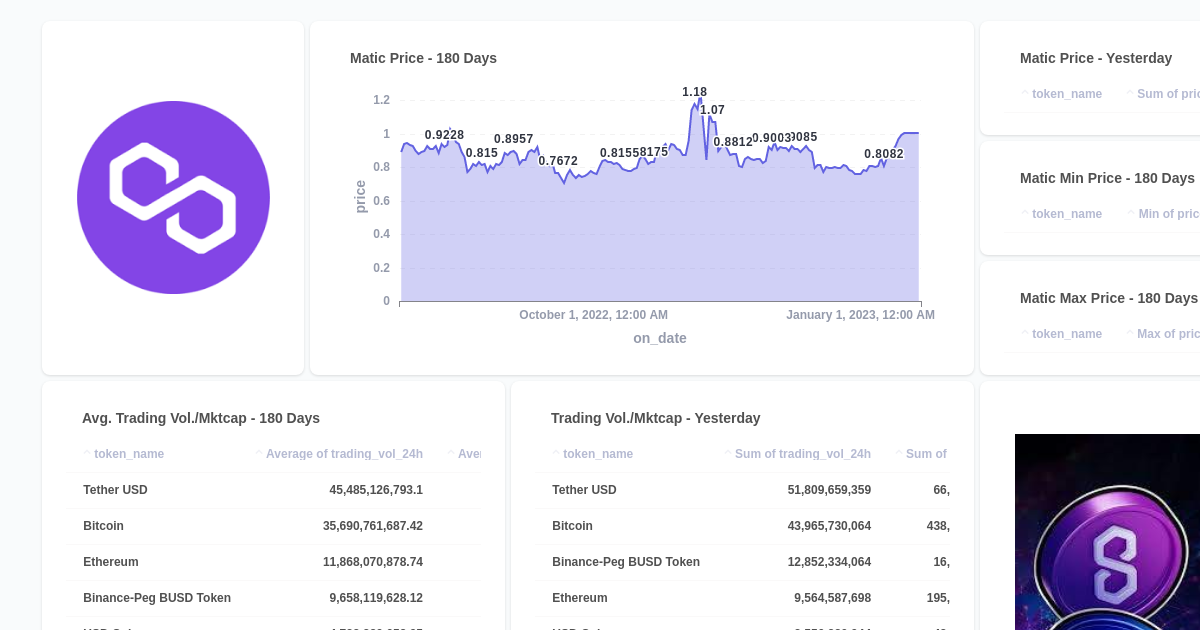The image size is (1200, 630).
Task: Click the Matic Price - 180 Days chart title
Action: [x=423, y=58]
